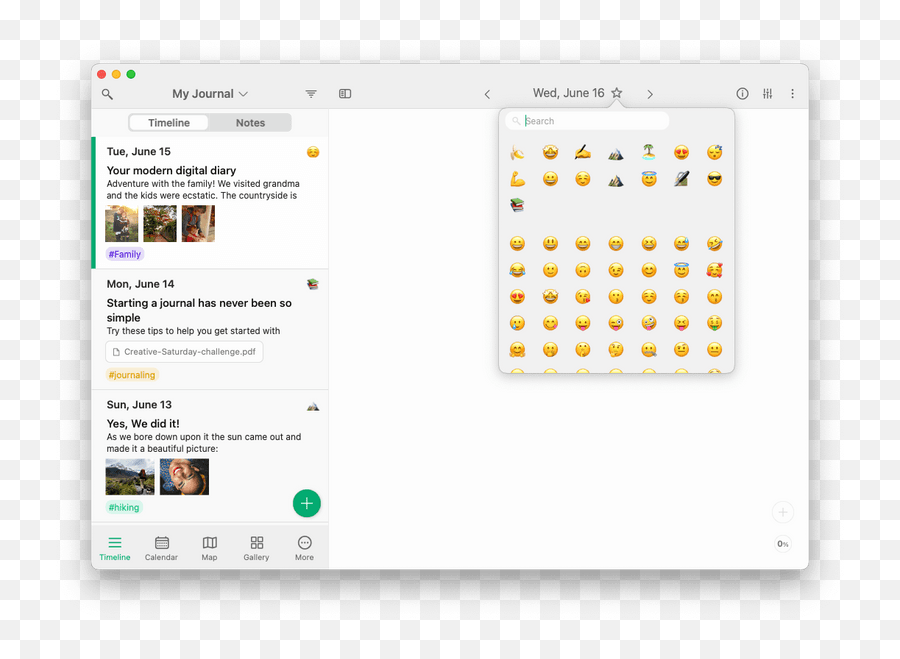Open the Calendar view icon
The image size is (900, 659).
coord(161,546)
